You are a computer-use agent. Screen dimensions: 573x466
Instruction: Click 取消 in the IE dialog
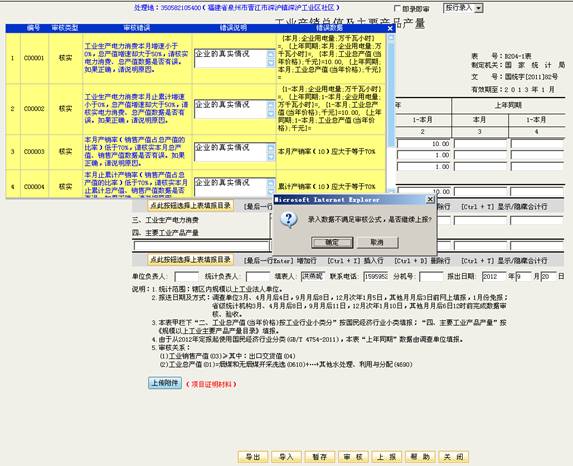click(377, 242)
